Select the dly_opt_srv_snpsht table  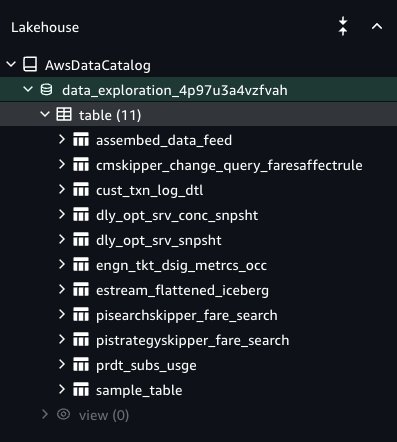point(159,240)
